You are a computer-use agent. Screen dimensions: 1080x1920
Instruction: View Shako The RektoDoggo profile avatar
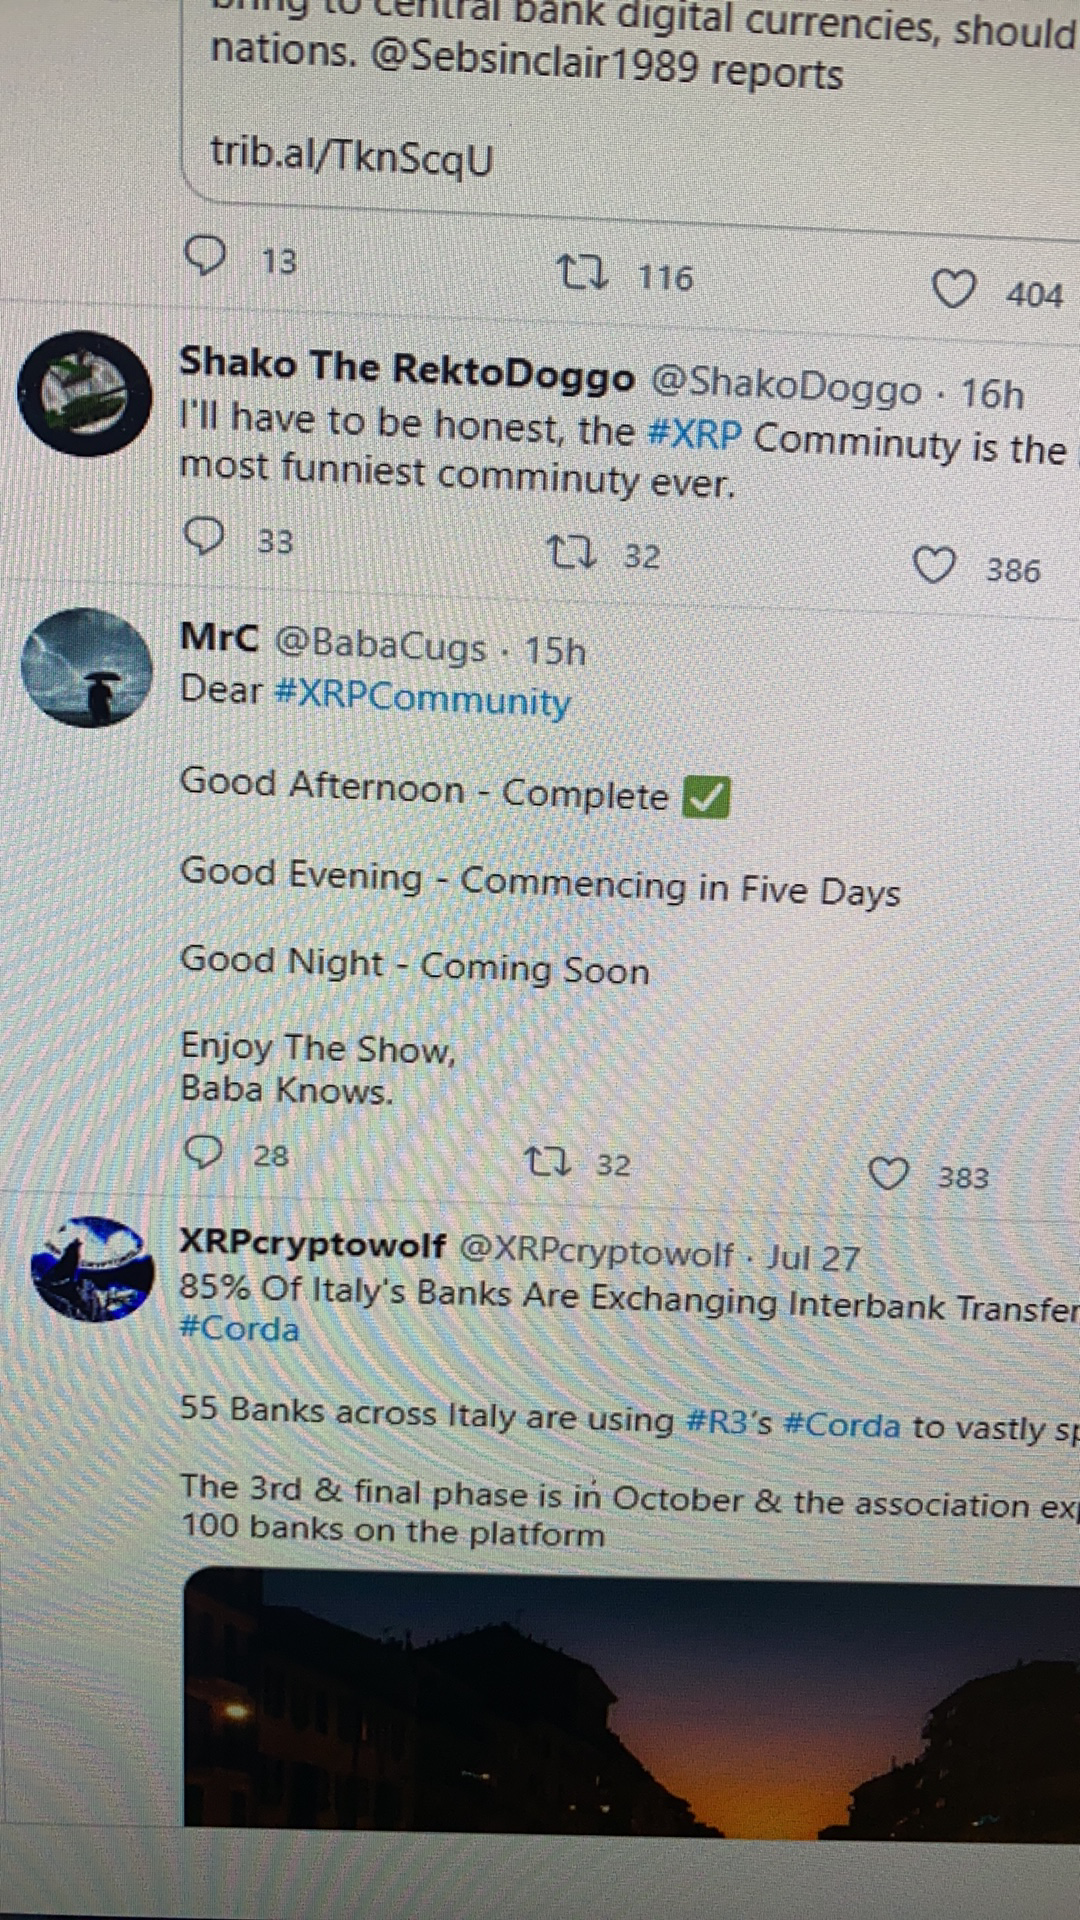85,394
